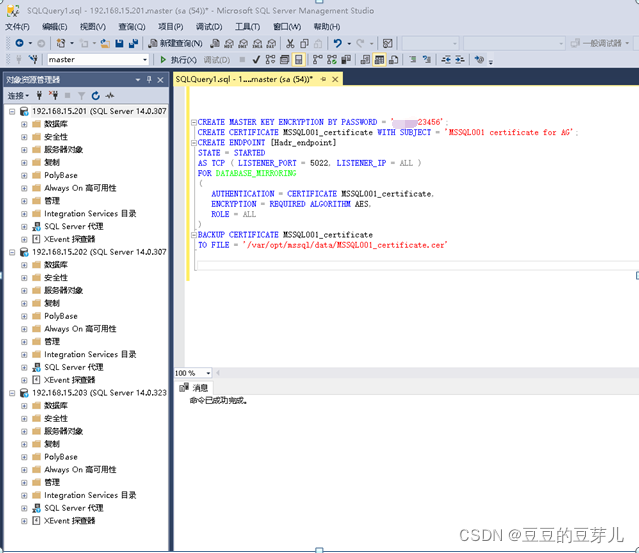Pin the SQLQuery1.sql tab
The height and width of the screenshot is (553, 639).
pyautogui.click(x=323, y=79)
